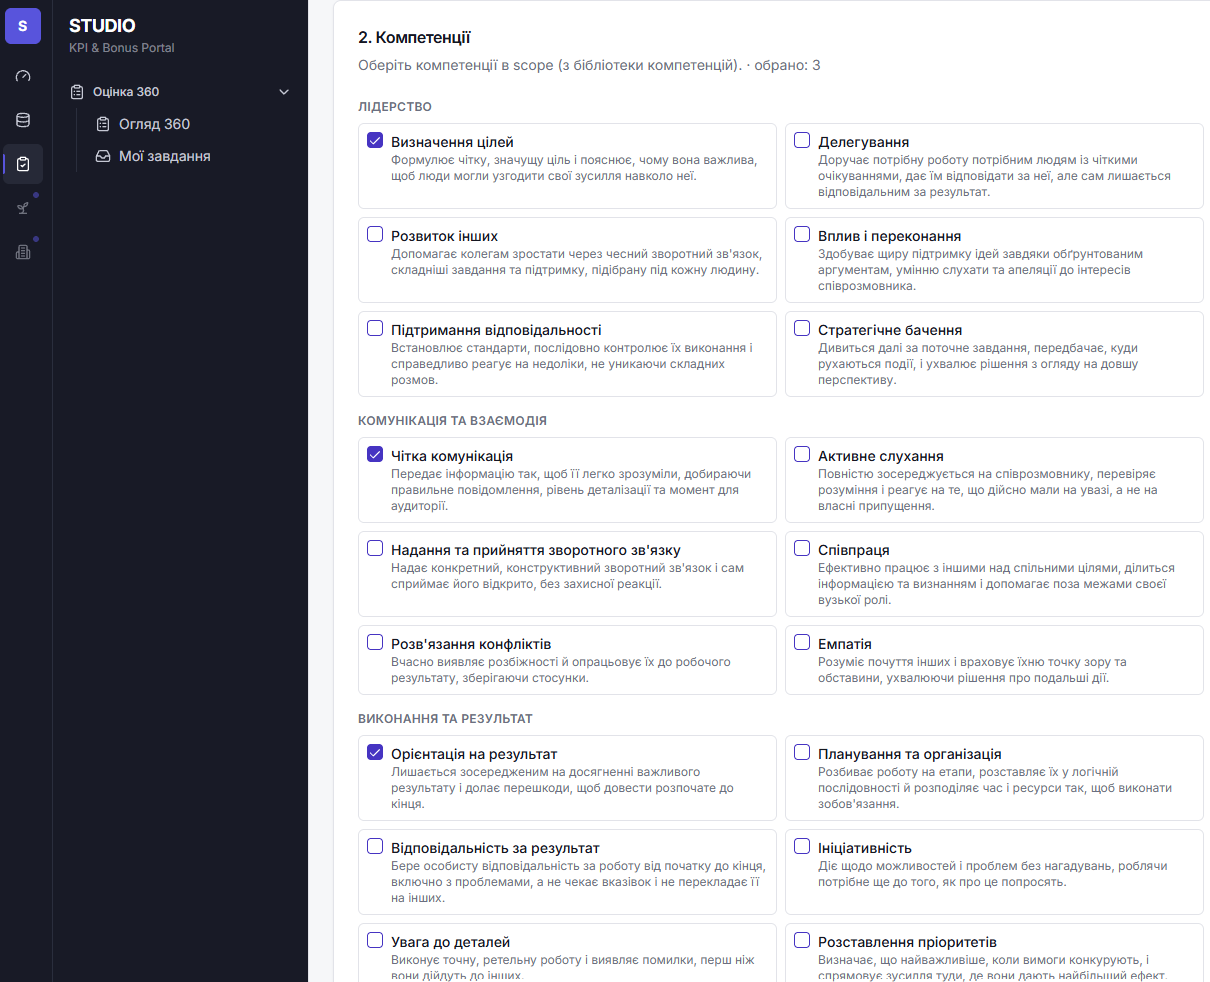Click the KPI & Bonus Portal subtitle
The height and width of the screenshot is (982, 1210).
pos(122,48)
